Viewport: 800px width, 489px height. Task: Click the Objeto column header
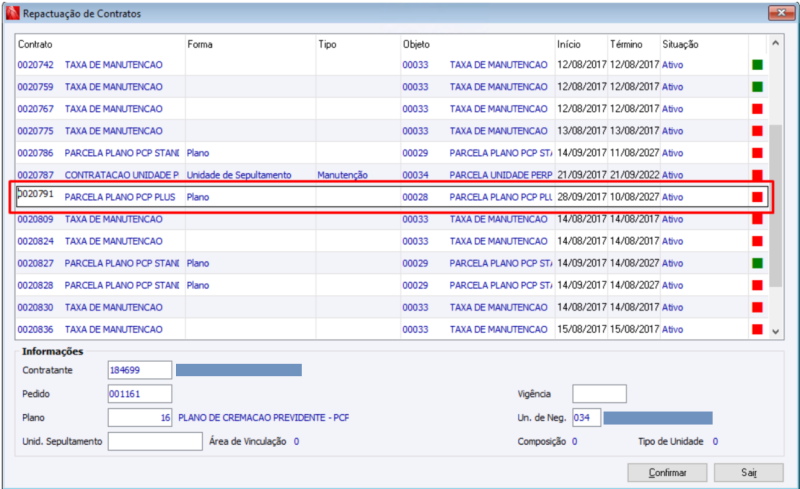point(416,44)
